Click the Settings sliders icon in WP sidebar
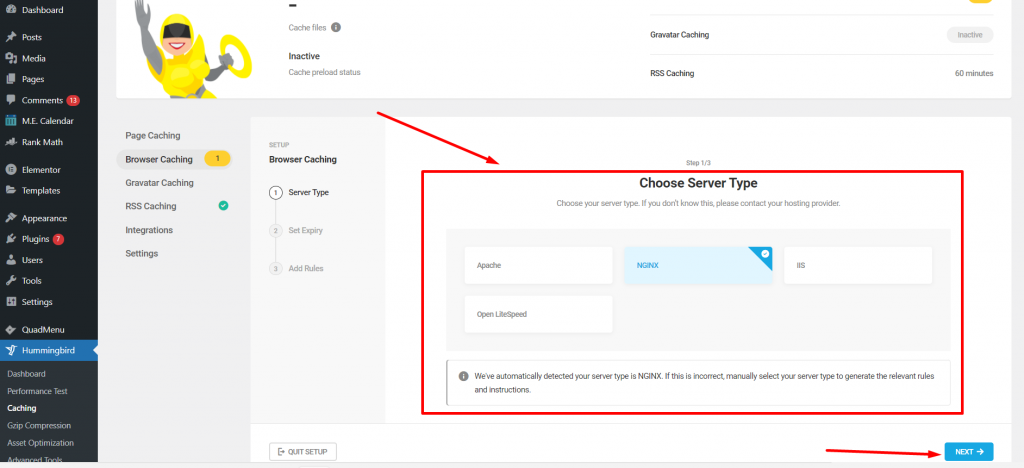 pyautogui.click(x=11, y=302)
